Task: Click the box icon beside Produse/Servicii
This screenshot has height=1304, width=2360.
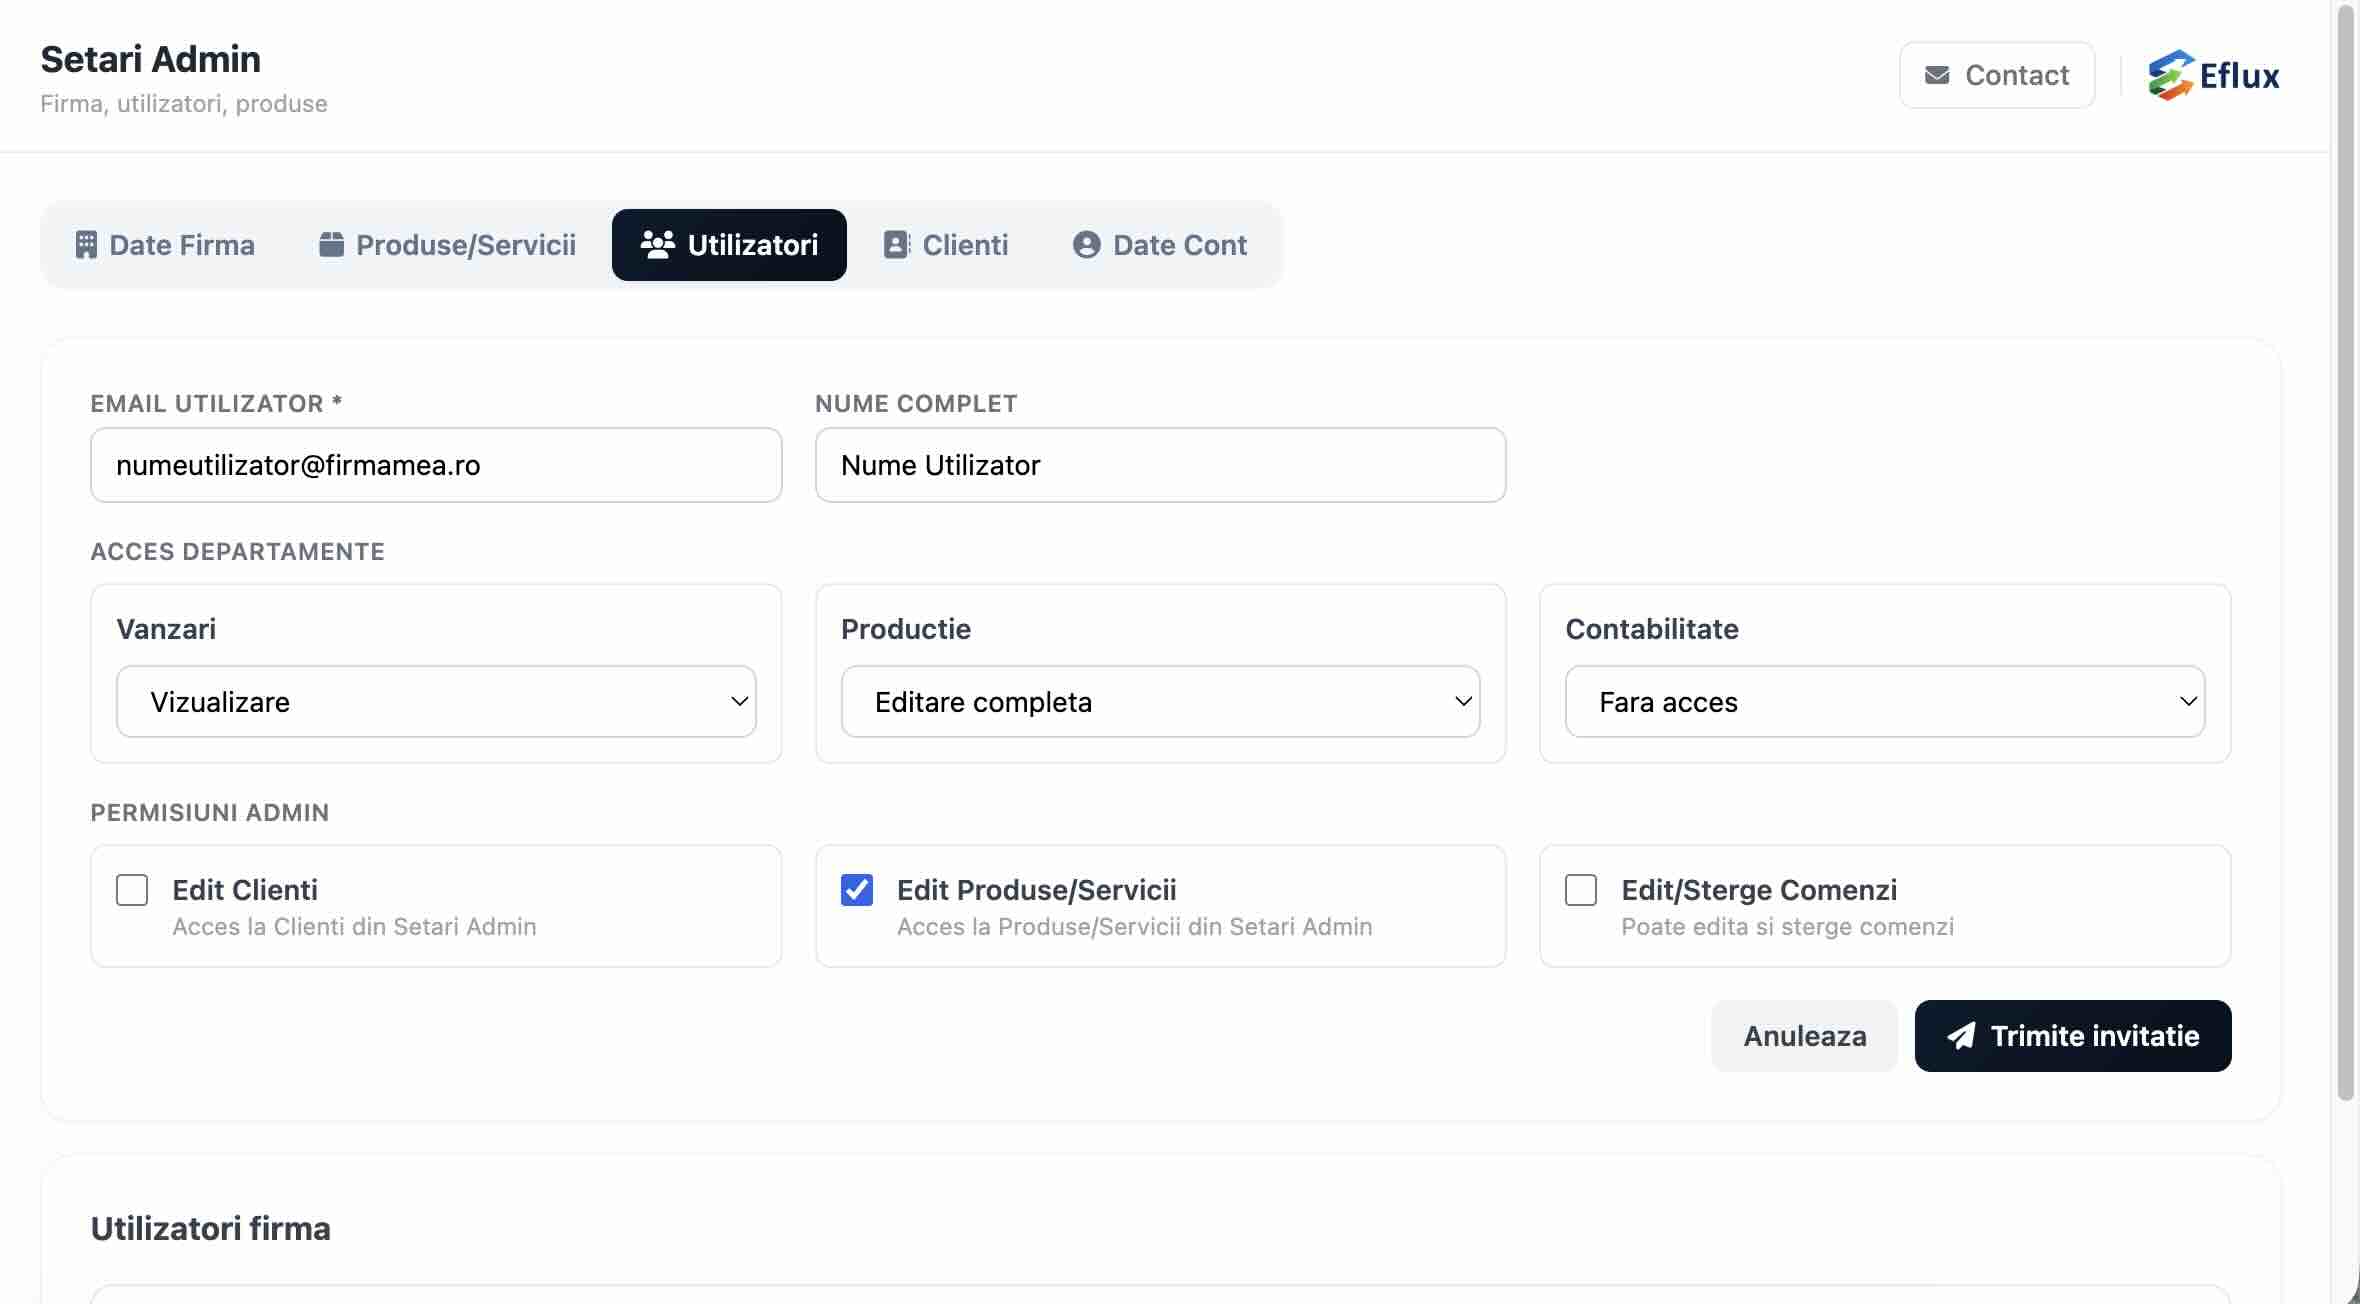Action: pyautogui.click(x=331, y=245)
